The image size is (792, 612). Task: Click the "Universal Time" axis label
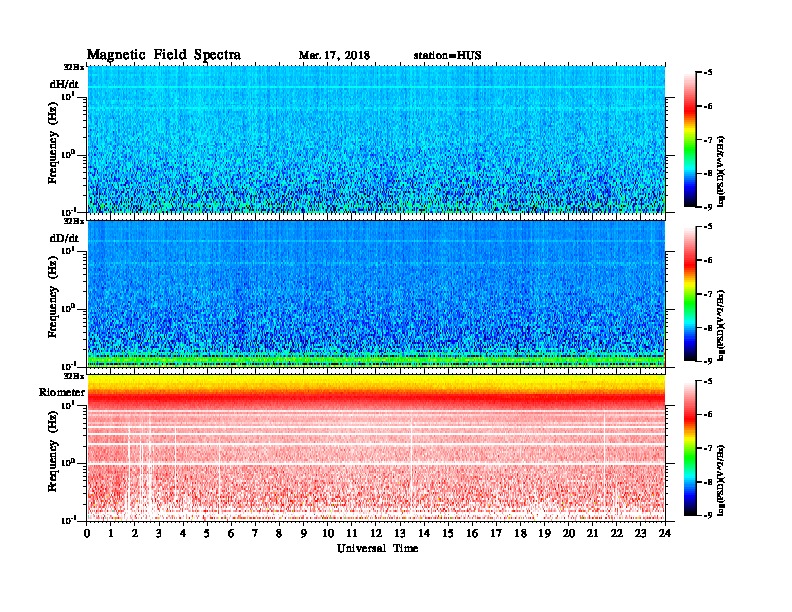click(x=377, y=548)
